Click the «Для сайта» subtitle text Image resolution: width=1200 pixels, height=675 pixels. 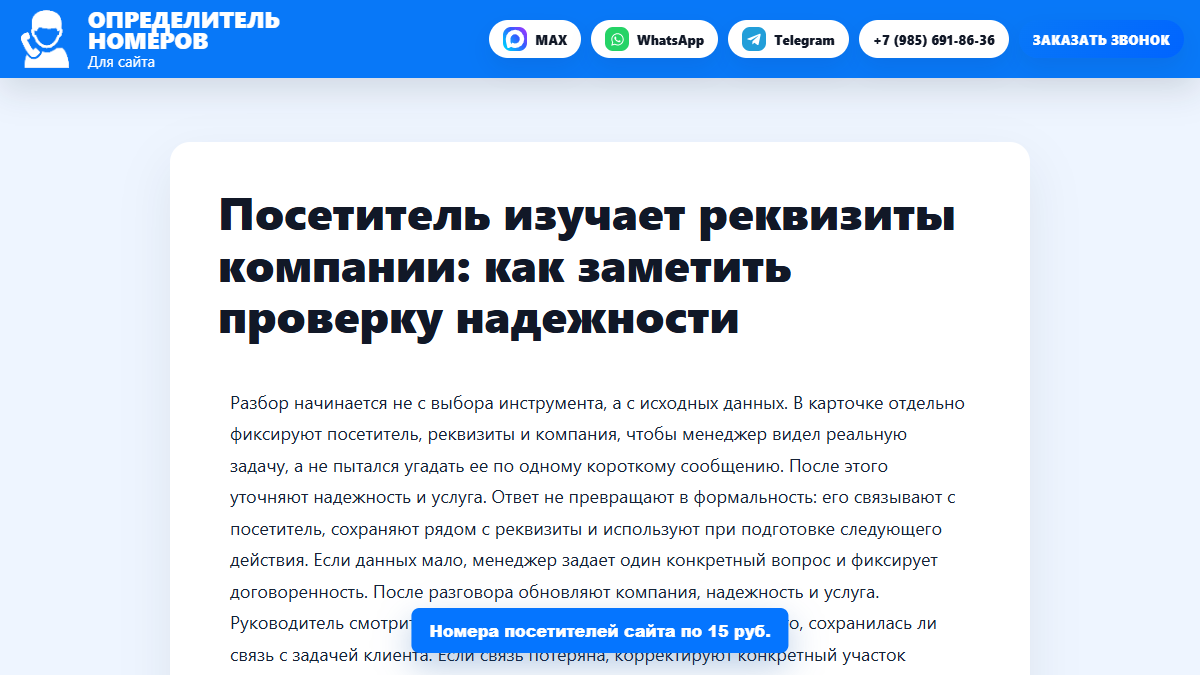[121, 62]
